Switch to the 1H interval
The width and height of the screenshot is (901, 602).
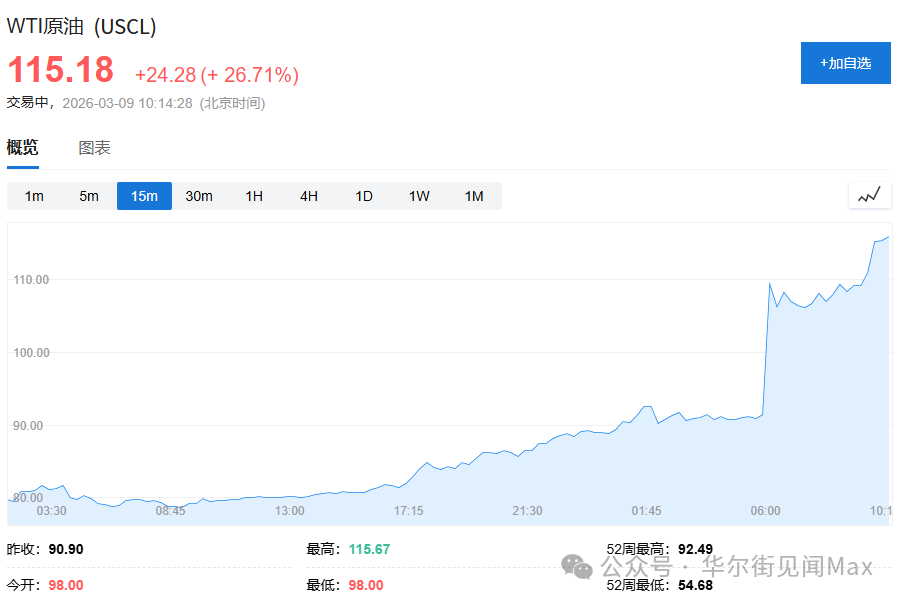(253, 196)
